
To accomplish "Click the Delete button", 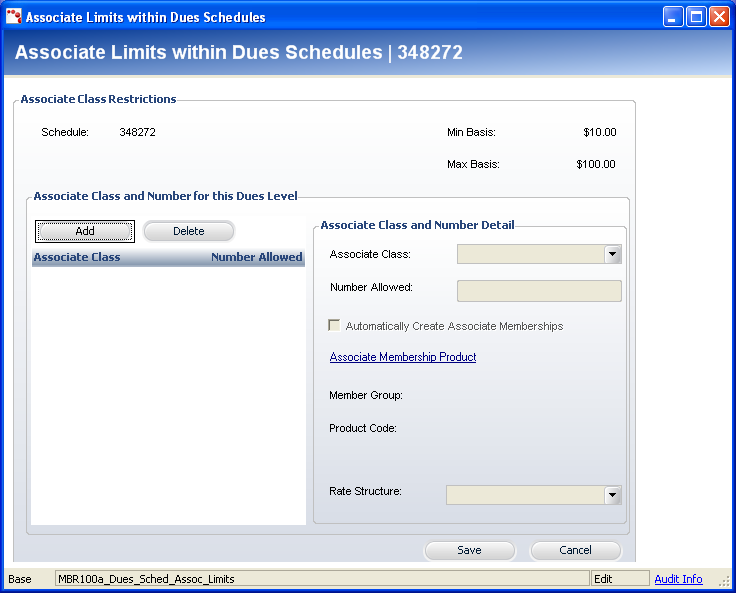I will coord(189,231).
